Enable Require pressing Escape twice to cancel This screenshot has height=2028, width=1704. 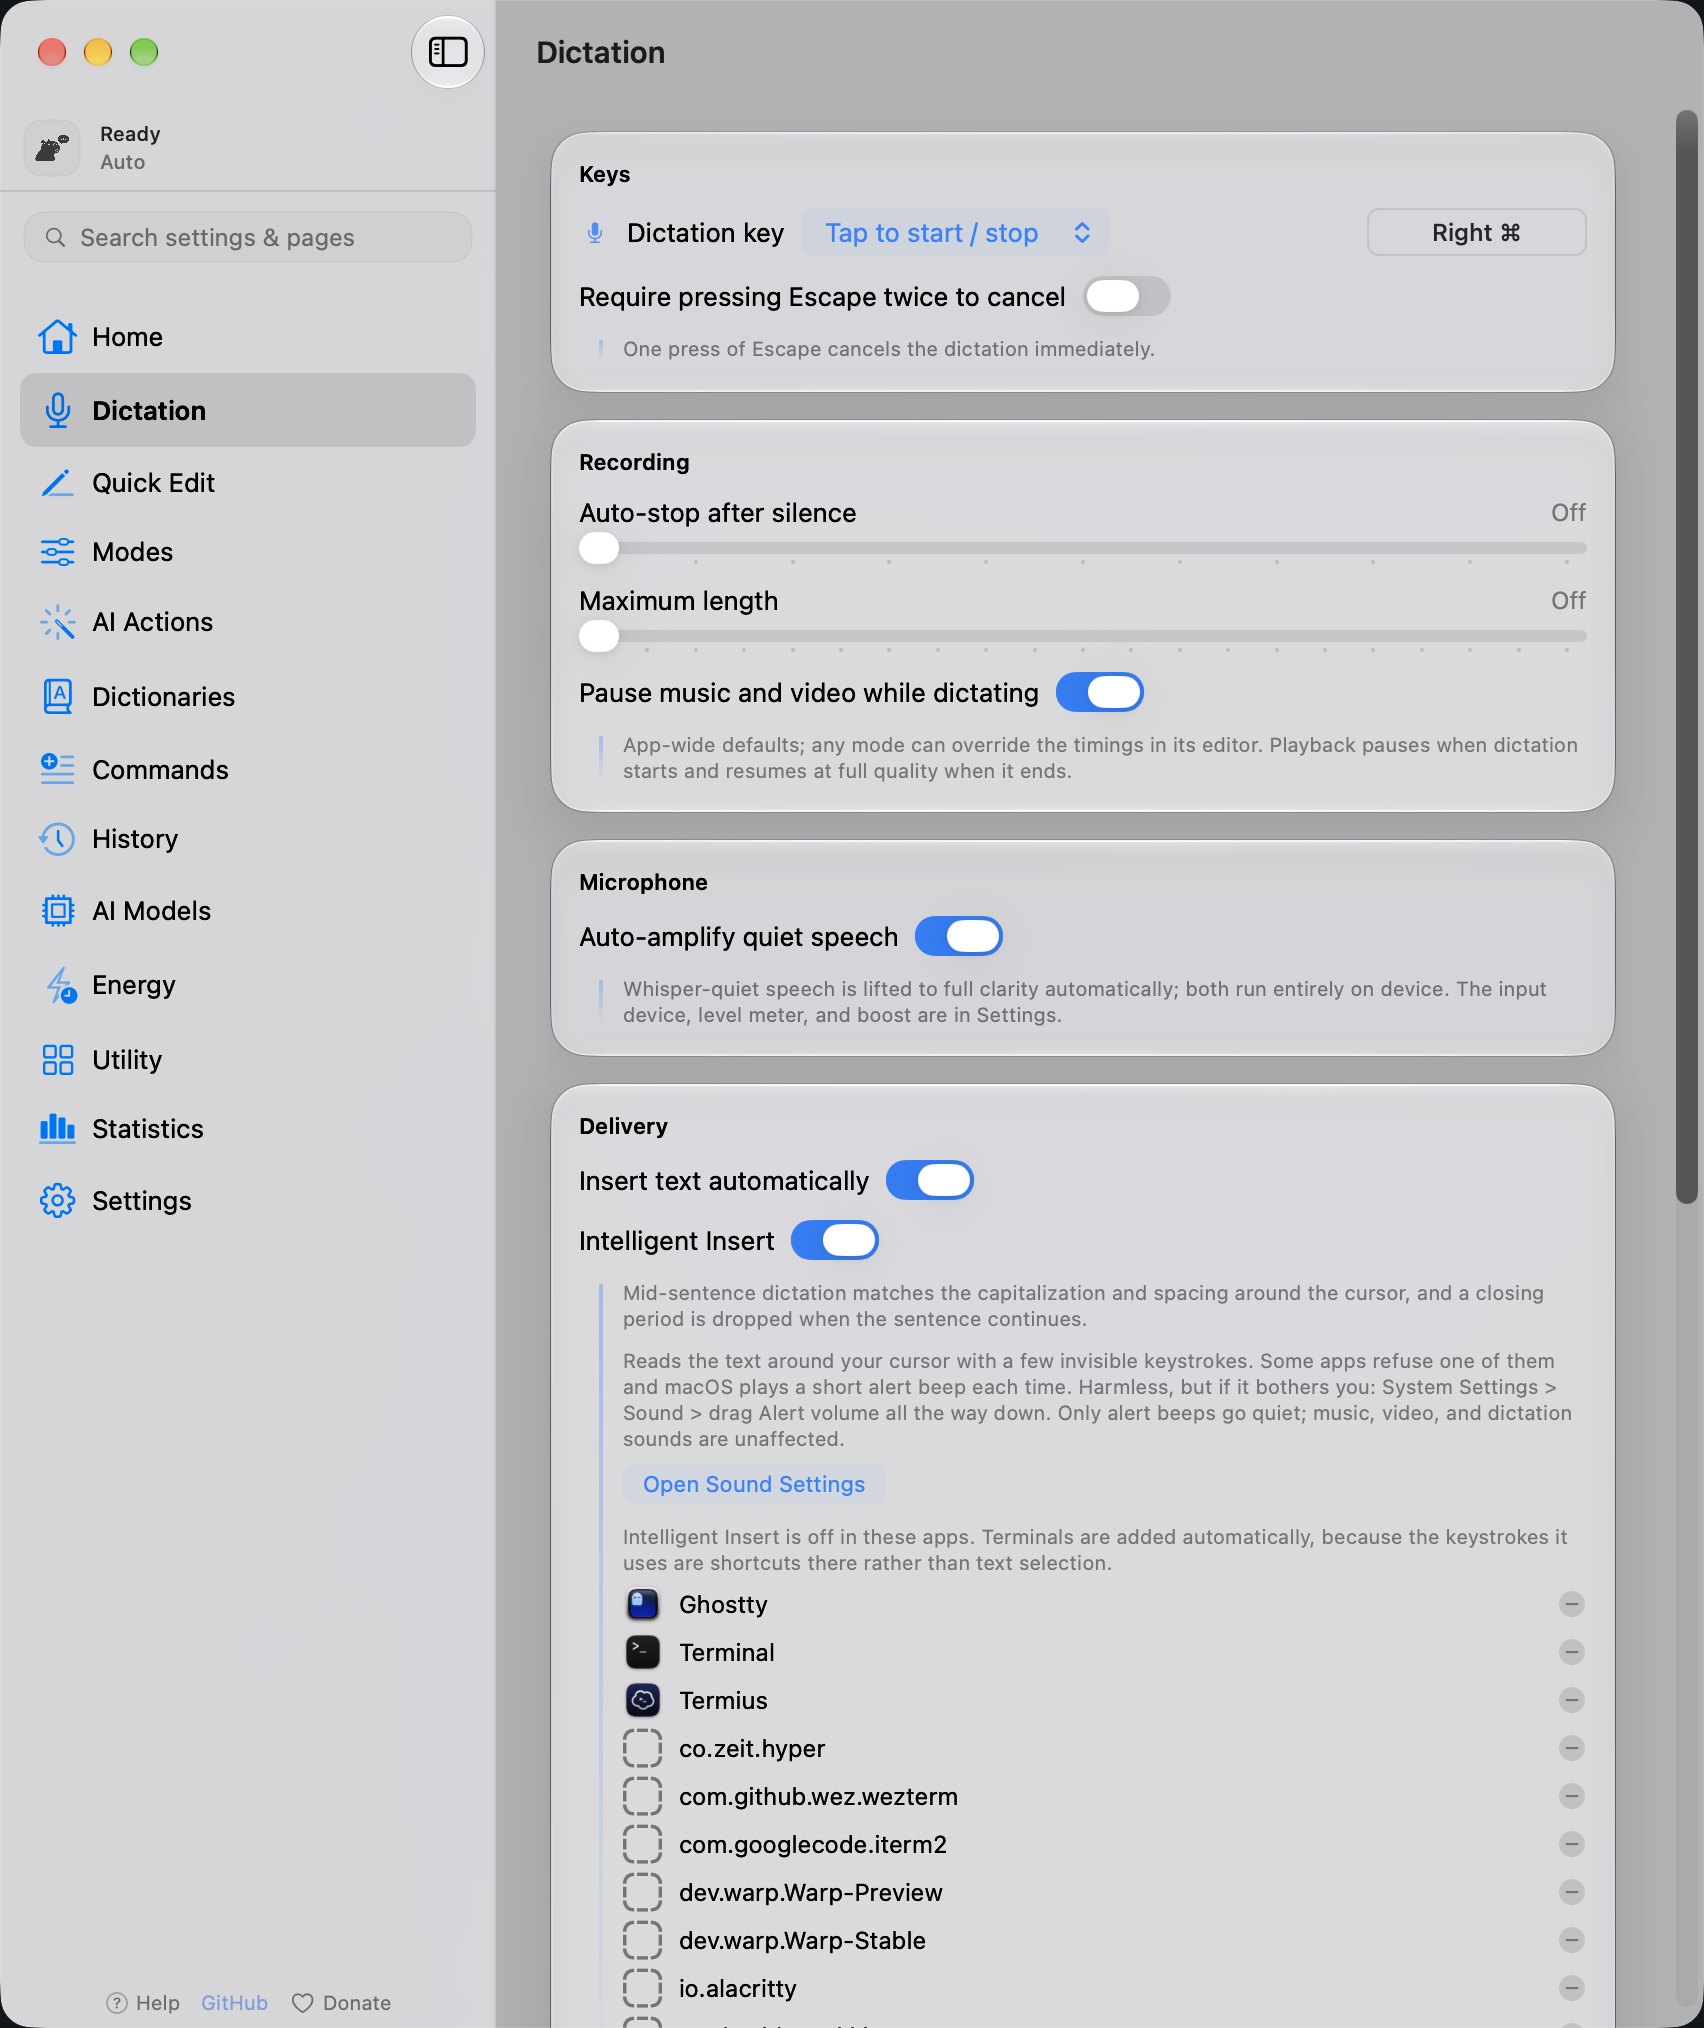(x=1127, y=296)
